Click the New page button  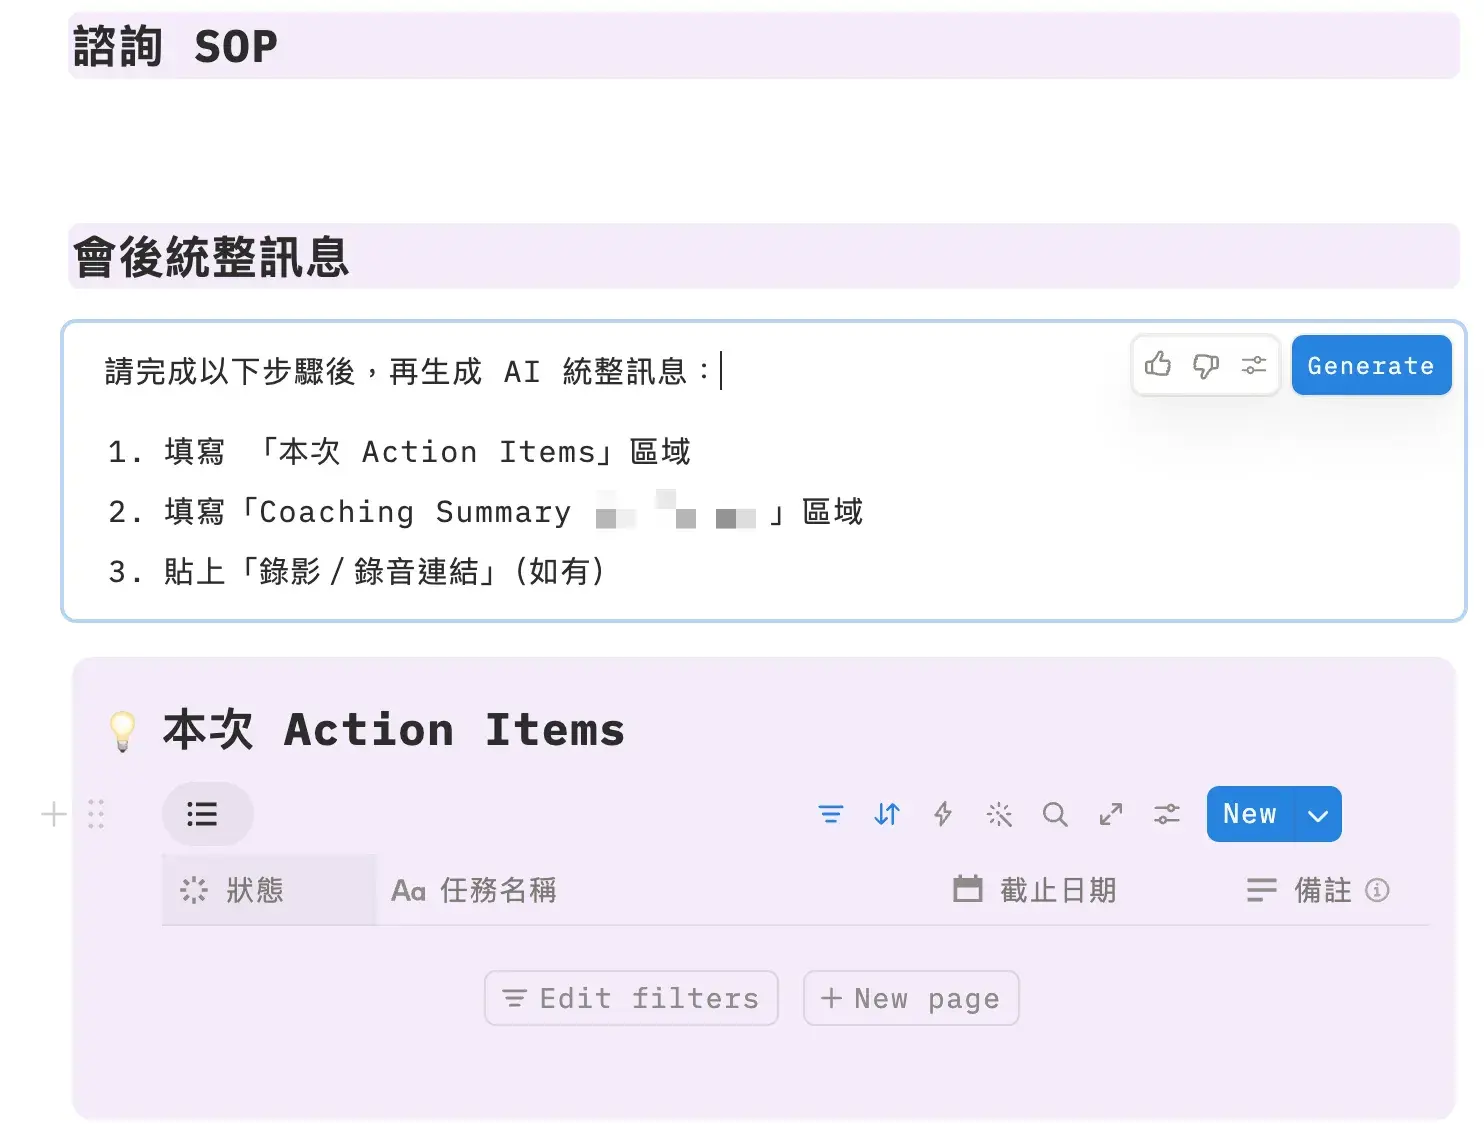[x=911, y=998]
